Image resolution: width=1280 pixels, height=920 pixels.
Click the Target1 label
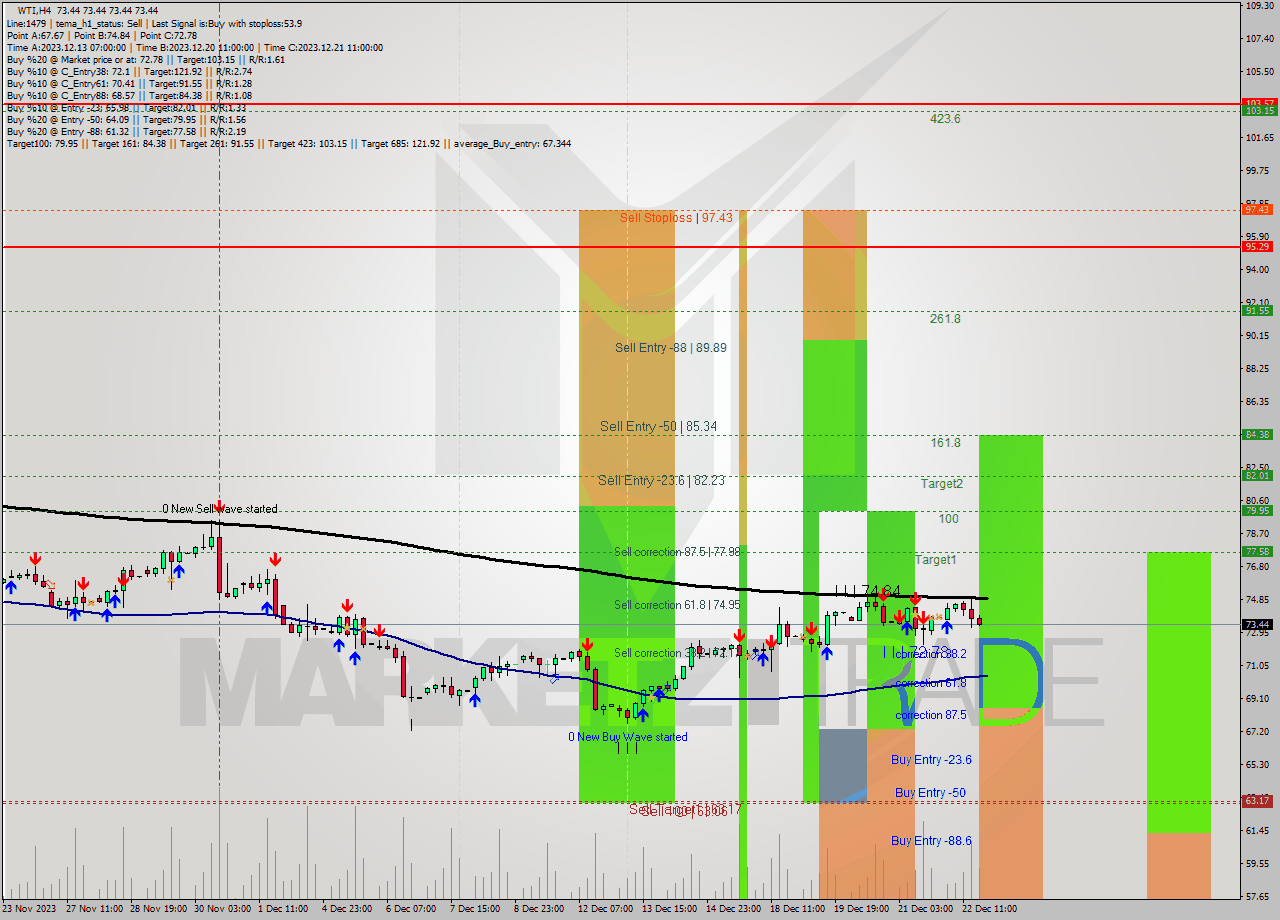[935, 560]
